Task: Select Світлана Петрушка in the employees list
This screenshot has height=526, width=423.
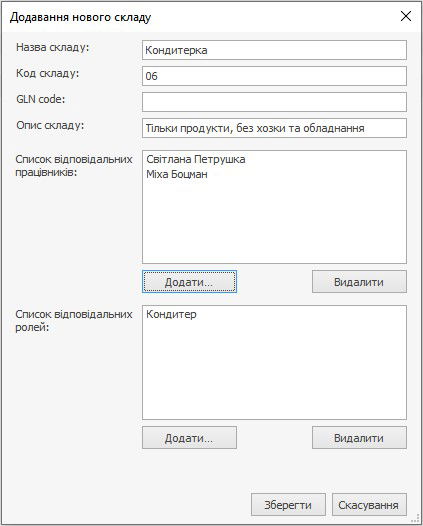Action: coord(196,159)
